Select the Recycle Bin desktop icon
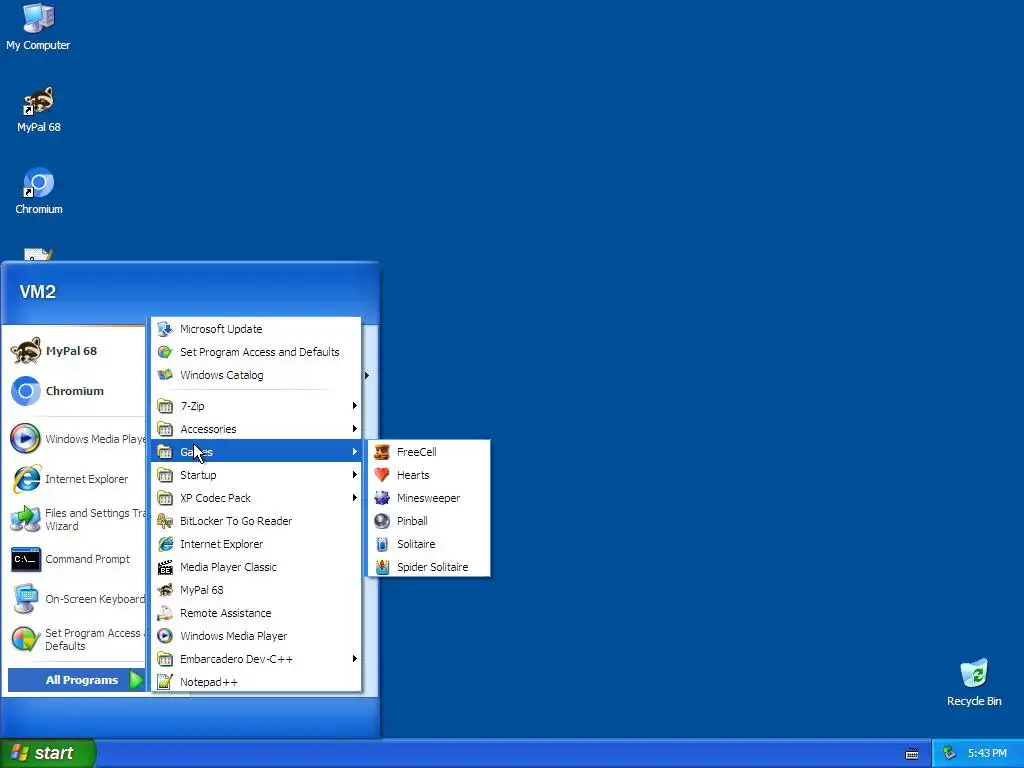 pyautogui.click(x=974, y=683)
